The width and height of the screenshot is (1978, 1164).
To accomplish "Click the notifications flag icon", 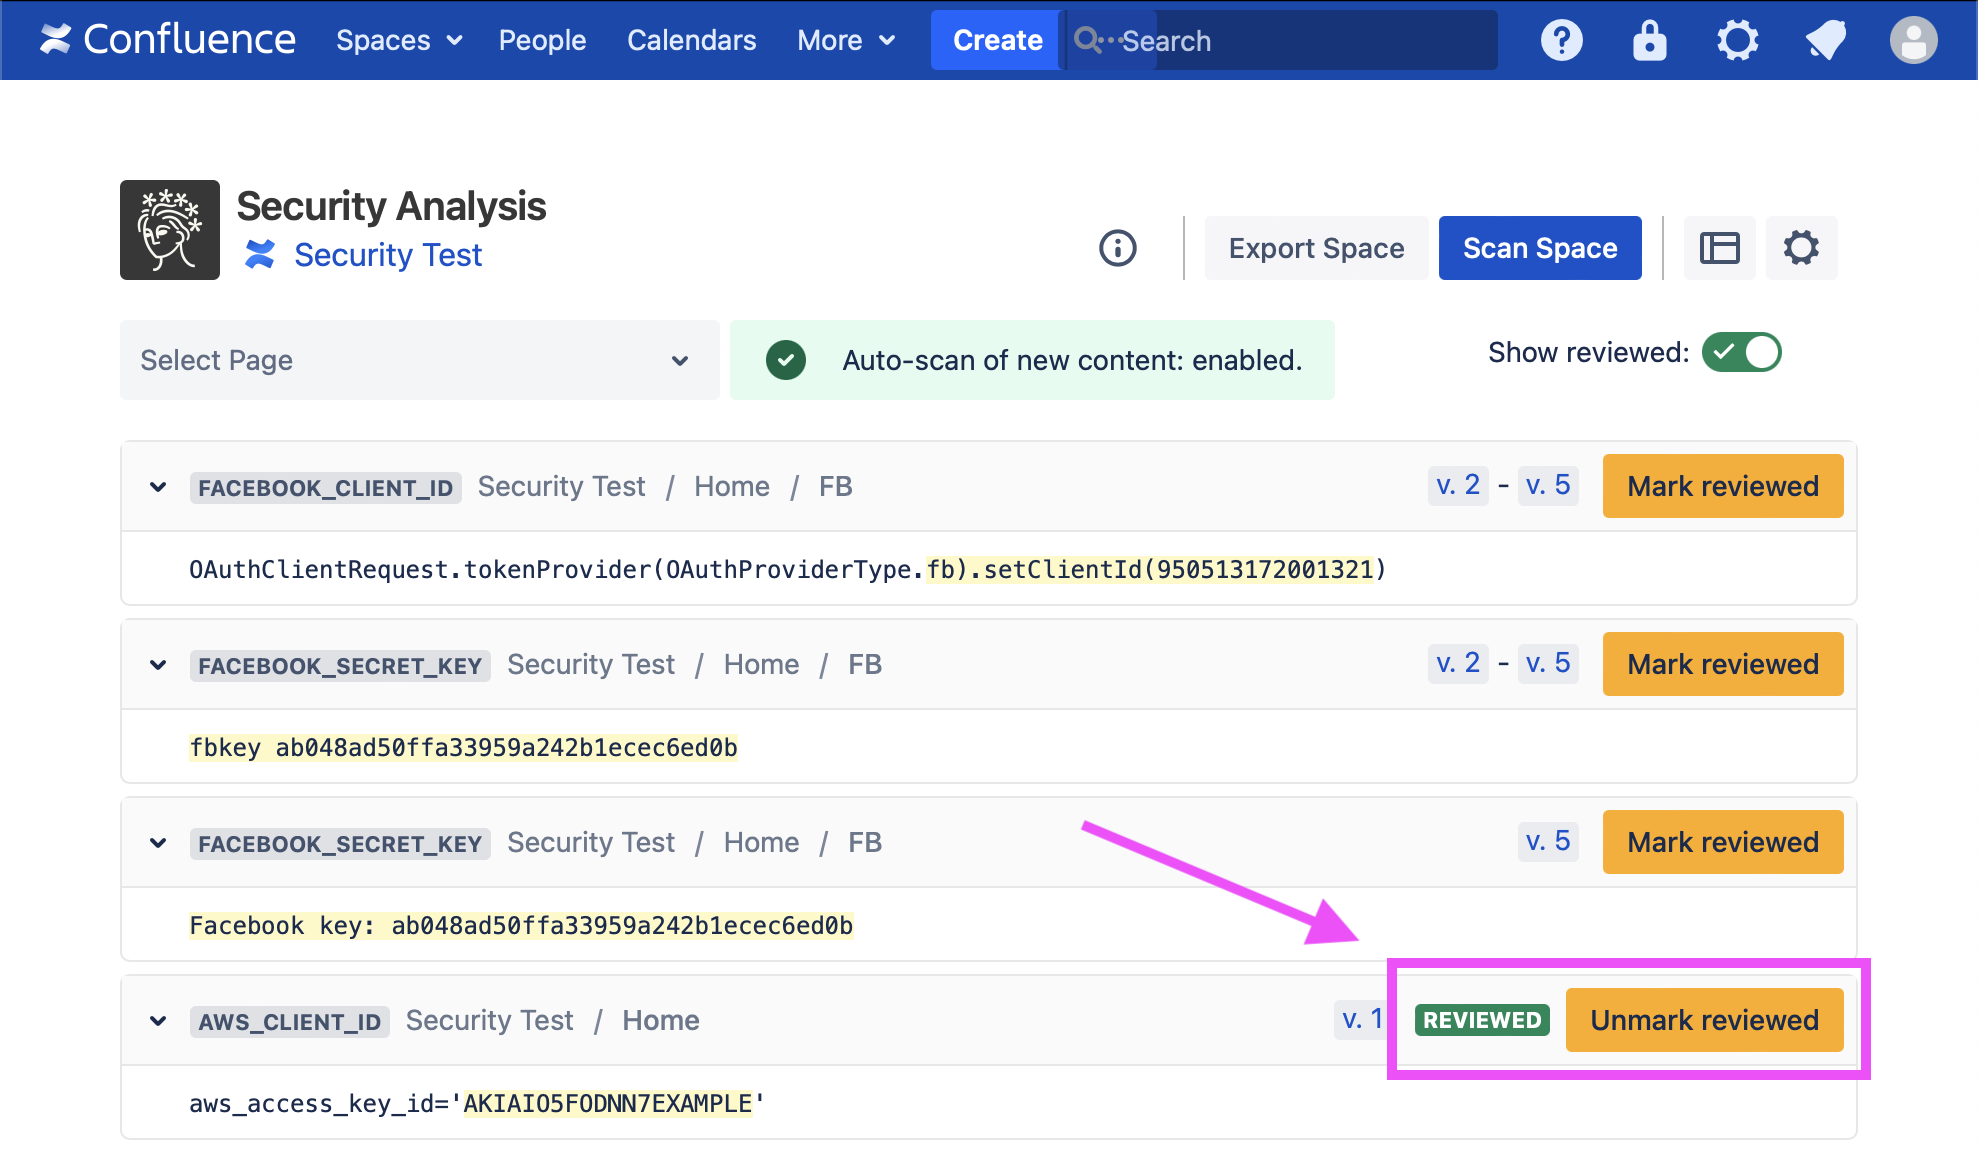I will click(1825, 41).
